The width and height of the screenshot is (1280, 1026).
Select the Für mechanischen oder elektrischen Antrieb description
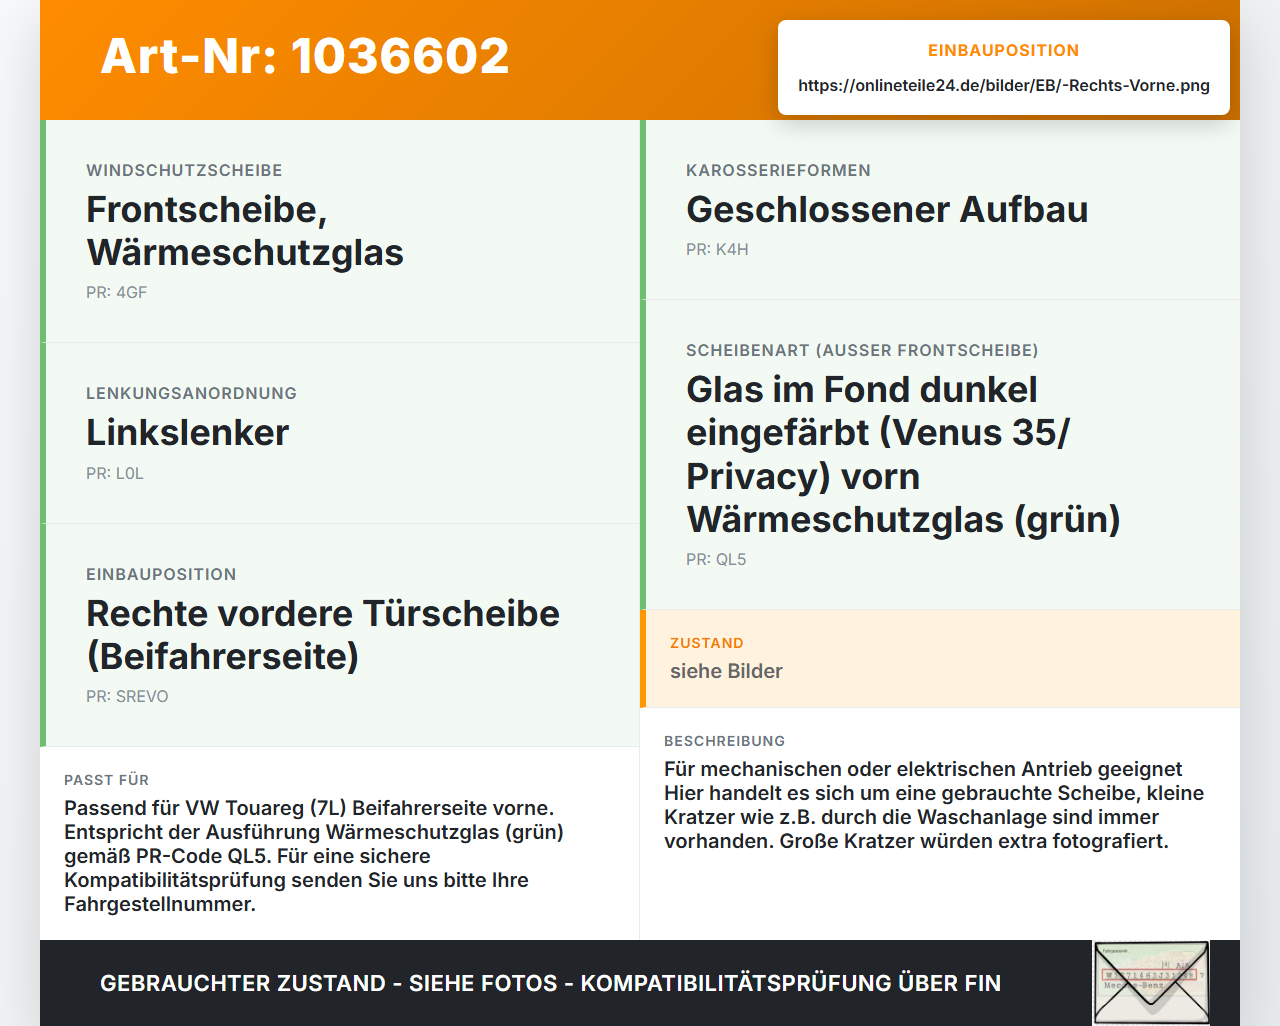point(934,805)
